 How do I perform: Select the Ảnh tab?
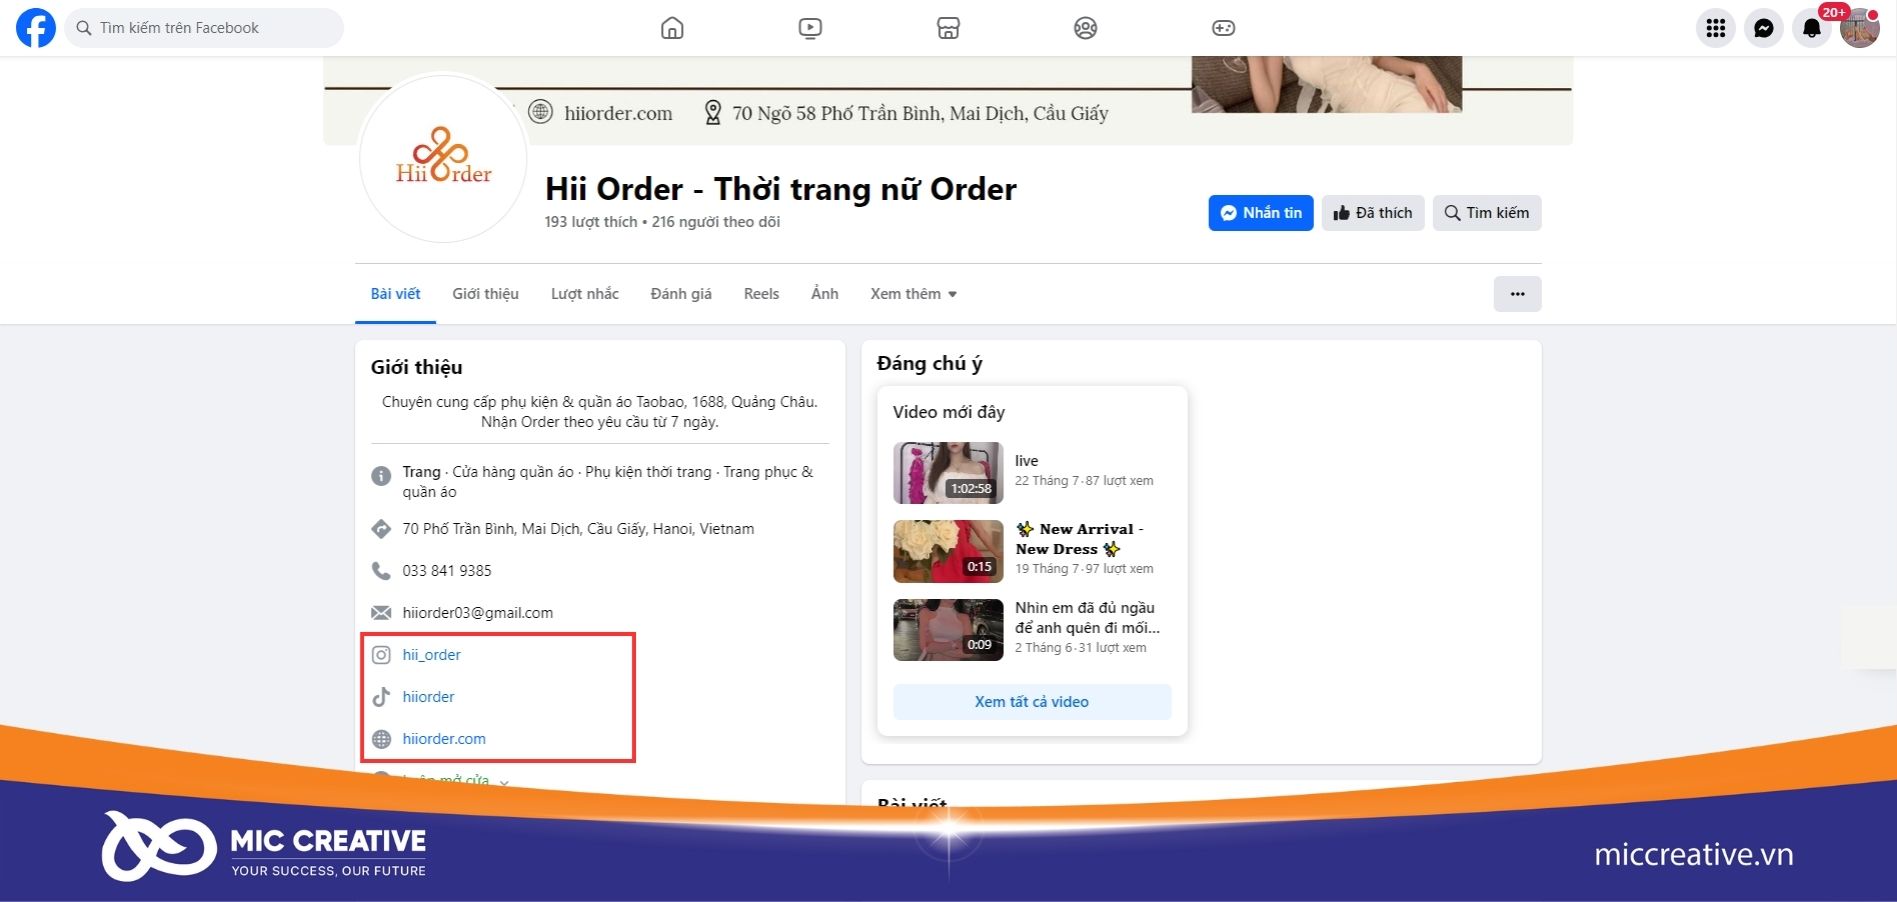pyautogui.click(x=825, y=294)
